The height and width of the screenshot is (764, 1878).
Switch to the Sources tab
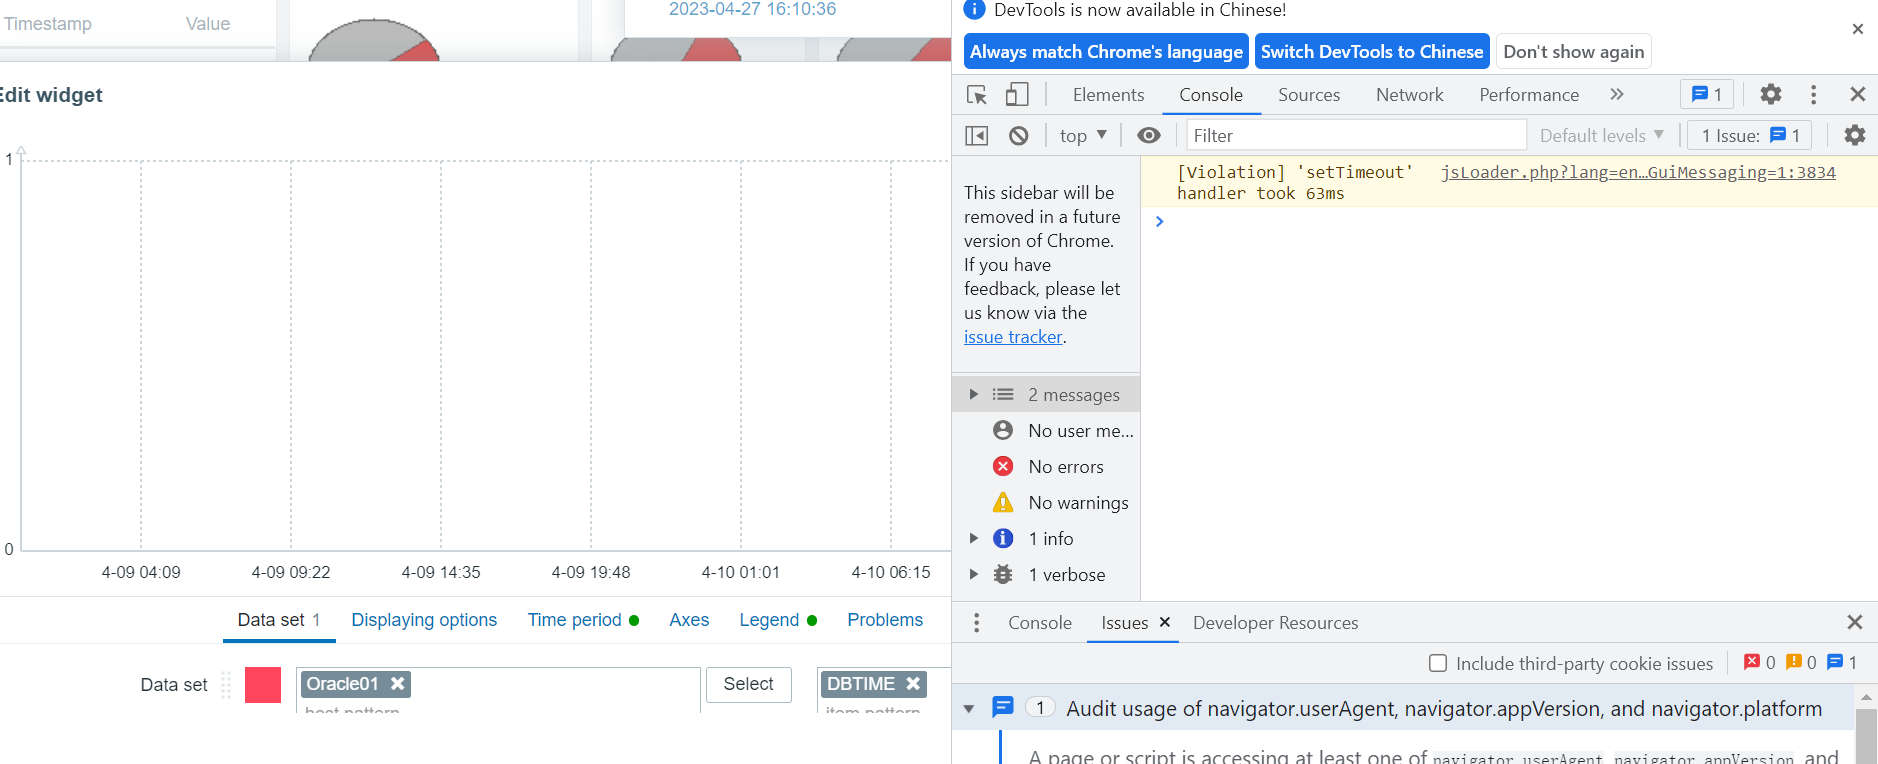[x=1309, y=95]
